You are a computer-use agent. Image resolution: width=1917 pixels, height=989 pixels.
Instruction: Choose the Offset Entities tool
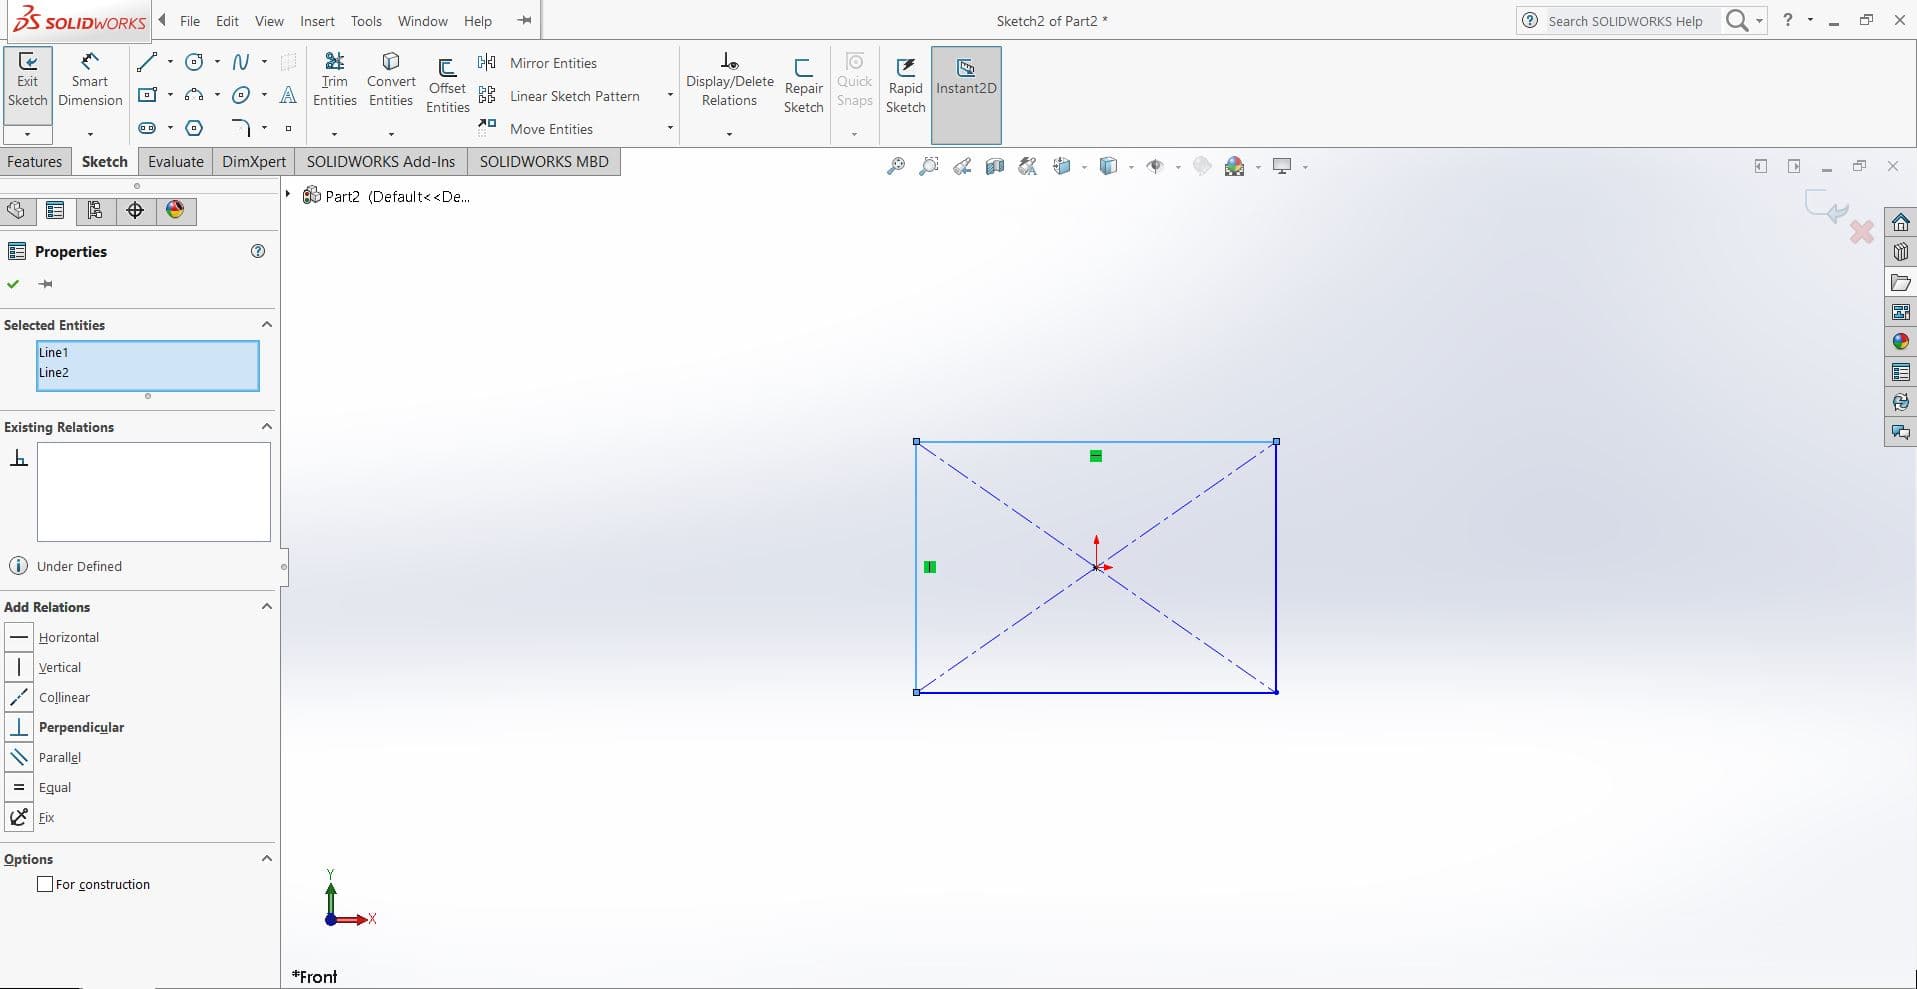tap(447, 85)
